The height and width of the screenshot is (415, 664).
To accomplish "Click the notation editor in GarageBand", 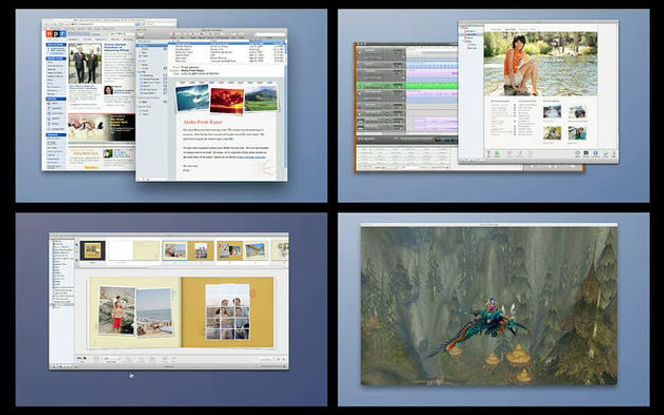I will (407, 158).
